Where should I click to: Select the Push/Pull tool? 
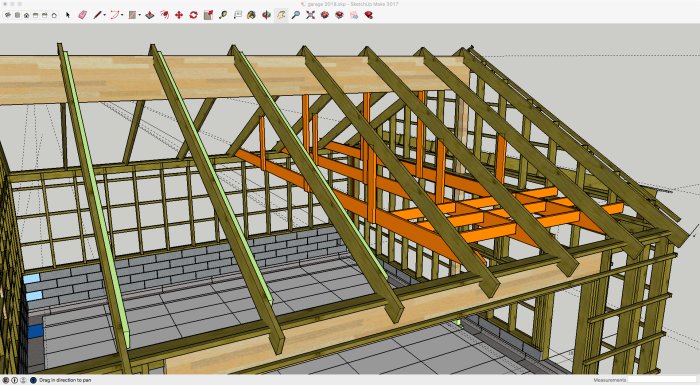click(x=150, y=15)
